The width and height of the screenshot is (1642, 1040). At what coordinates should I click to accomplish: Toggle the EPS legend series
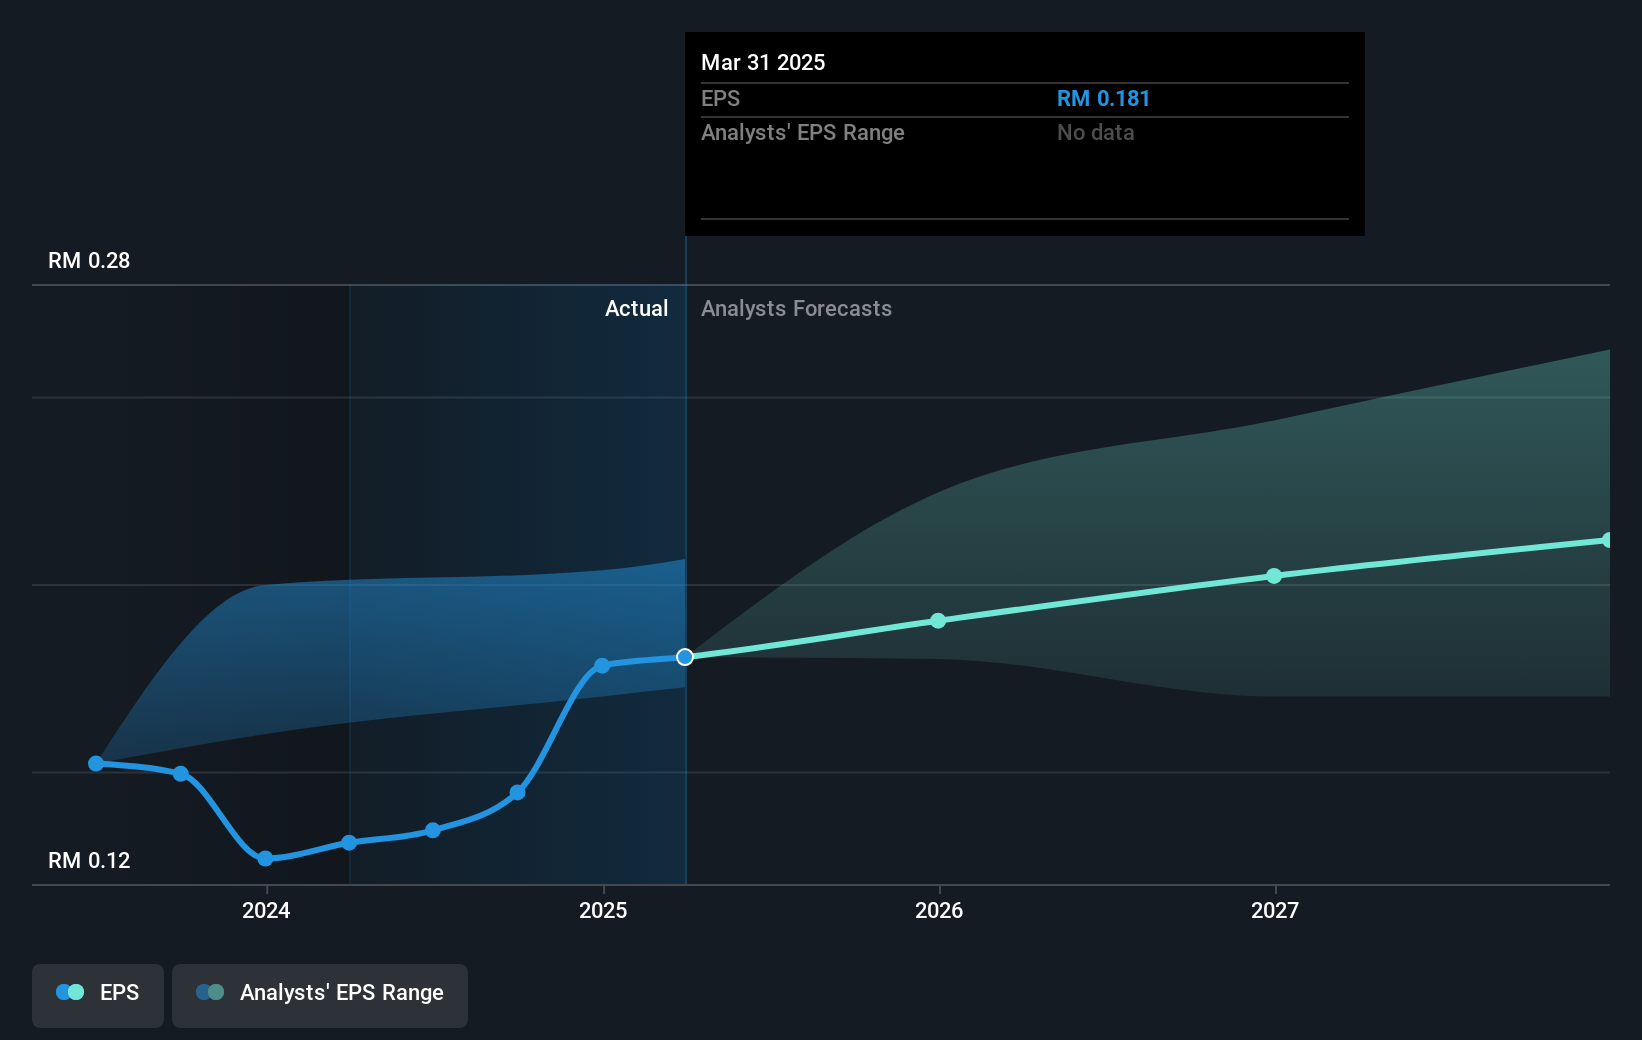tap(98, 995)
